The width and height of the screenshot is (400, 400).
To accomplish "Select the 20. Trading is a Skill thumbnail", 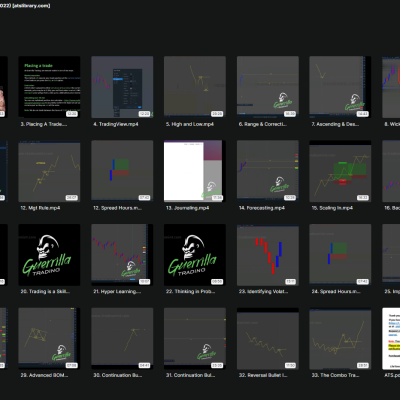I will click(x=49, y=255).
